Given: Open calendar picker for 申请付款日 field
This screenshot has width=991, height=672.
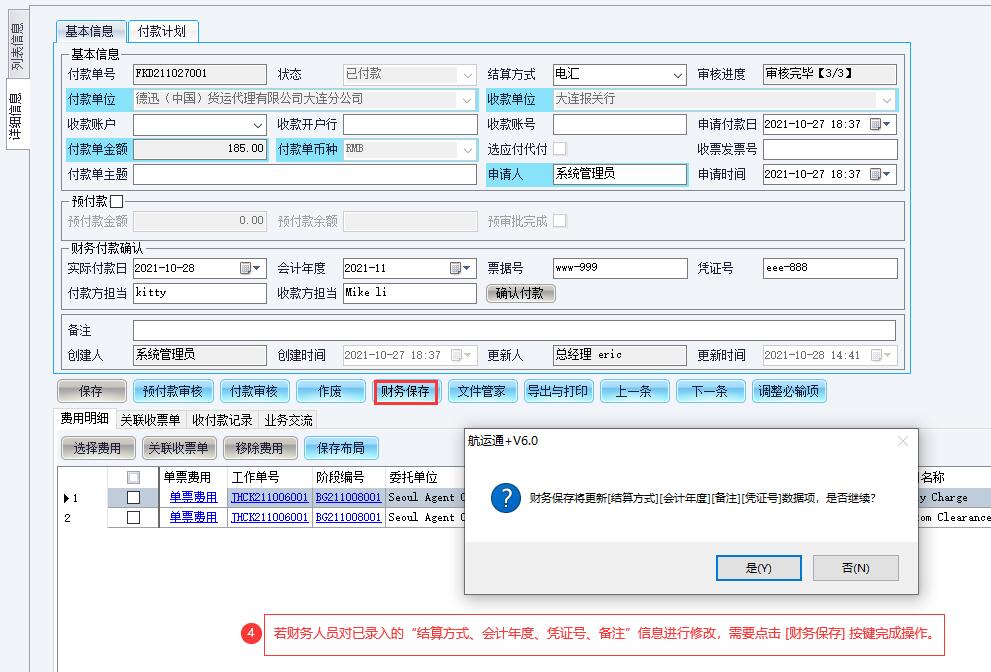Looking at the screenshot, I should [876, 125].
